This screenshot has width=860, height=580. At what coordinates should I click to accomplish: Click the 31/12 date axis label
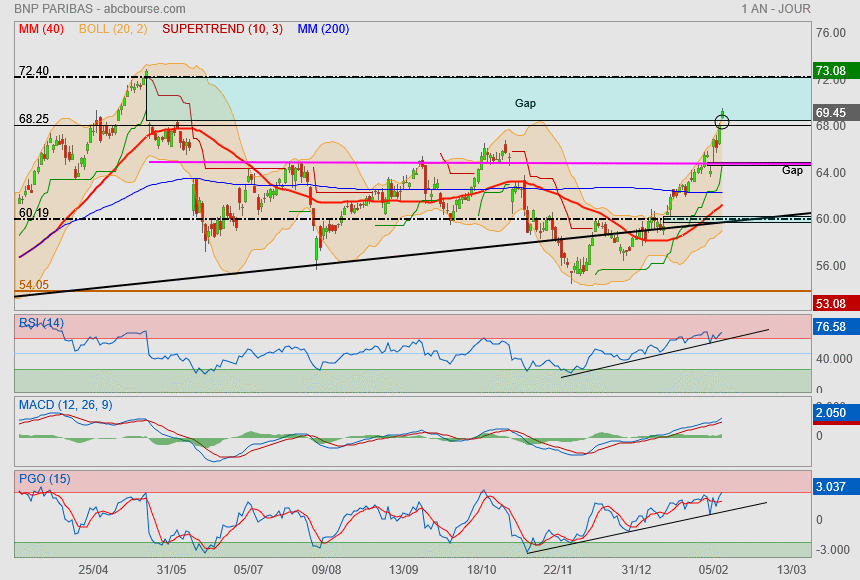pos(636,570)
